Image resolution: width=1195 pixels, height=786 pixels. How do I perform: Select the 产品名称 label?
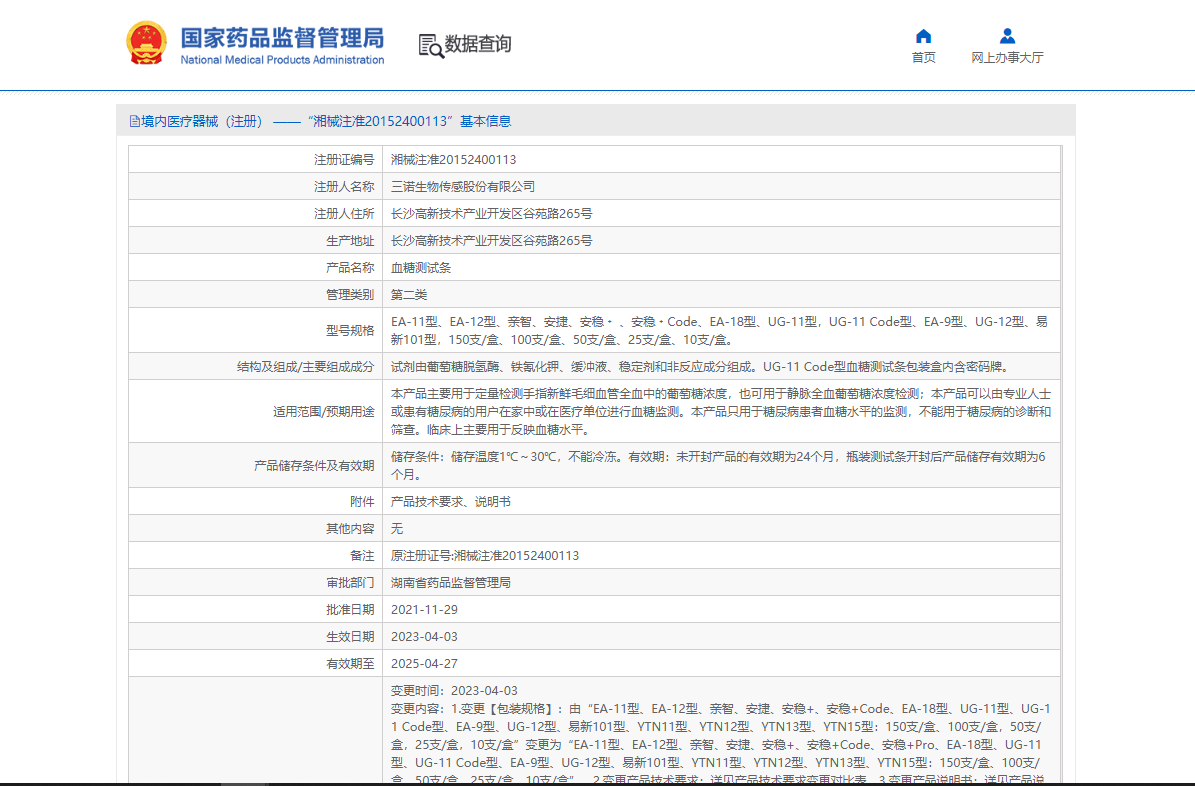point(350,268)
